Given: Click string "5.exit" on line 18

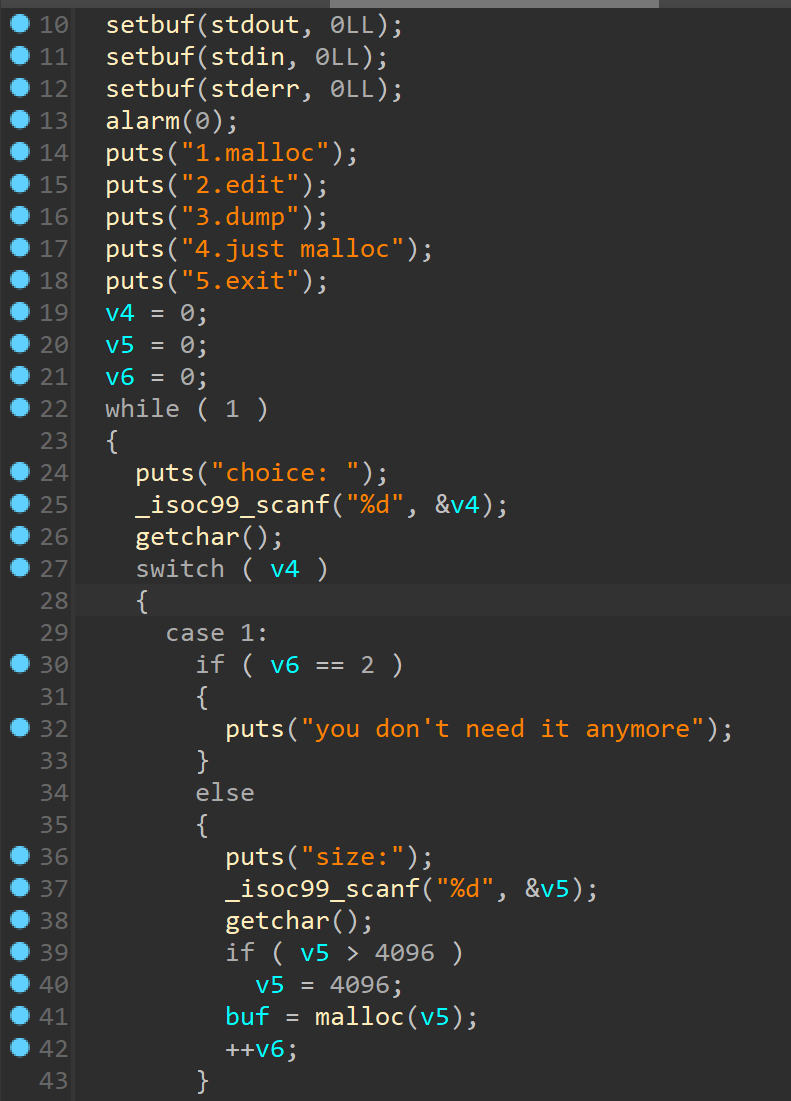Looking at the screenshot, I should coord(240,280).
